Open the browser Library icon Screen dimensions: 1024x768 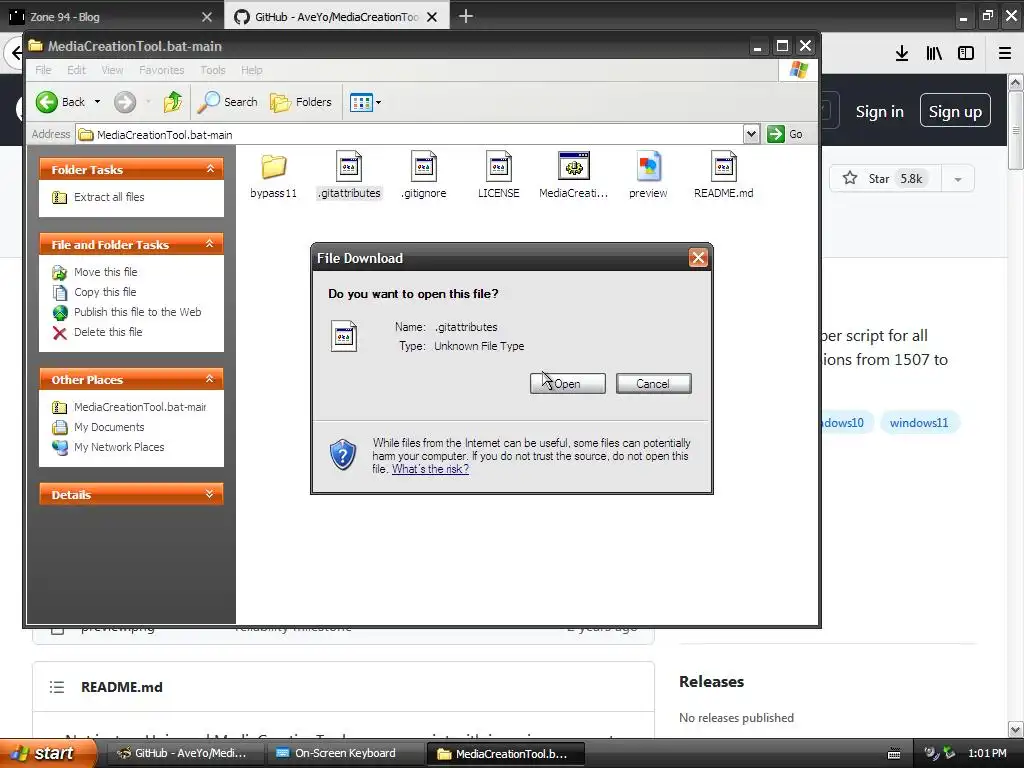click(x=934, y=54)
